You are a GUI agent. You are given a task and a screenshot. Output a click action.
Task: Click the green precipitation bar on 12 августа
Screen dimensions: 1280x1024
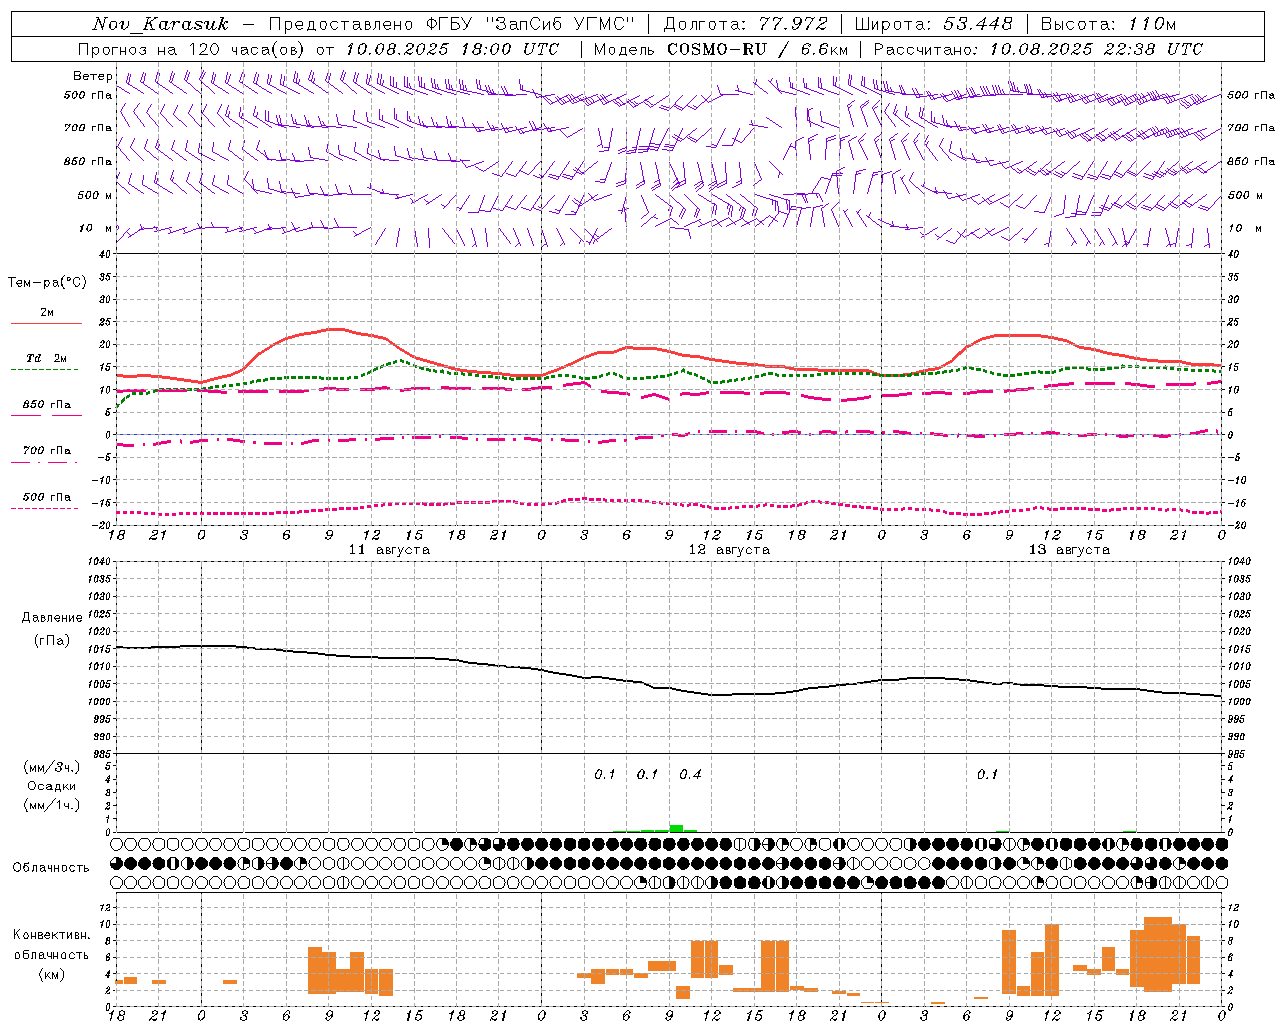677,828
